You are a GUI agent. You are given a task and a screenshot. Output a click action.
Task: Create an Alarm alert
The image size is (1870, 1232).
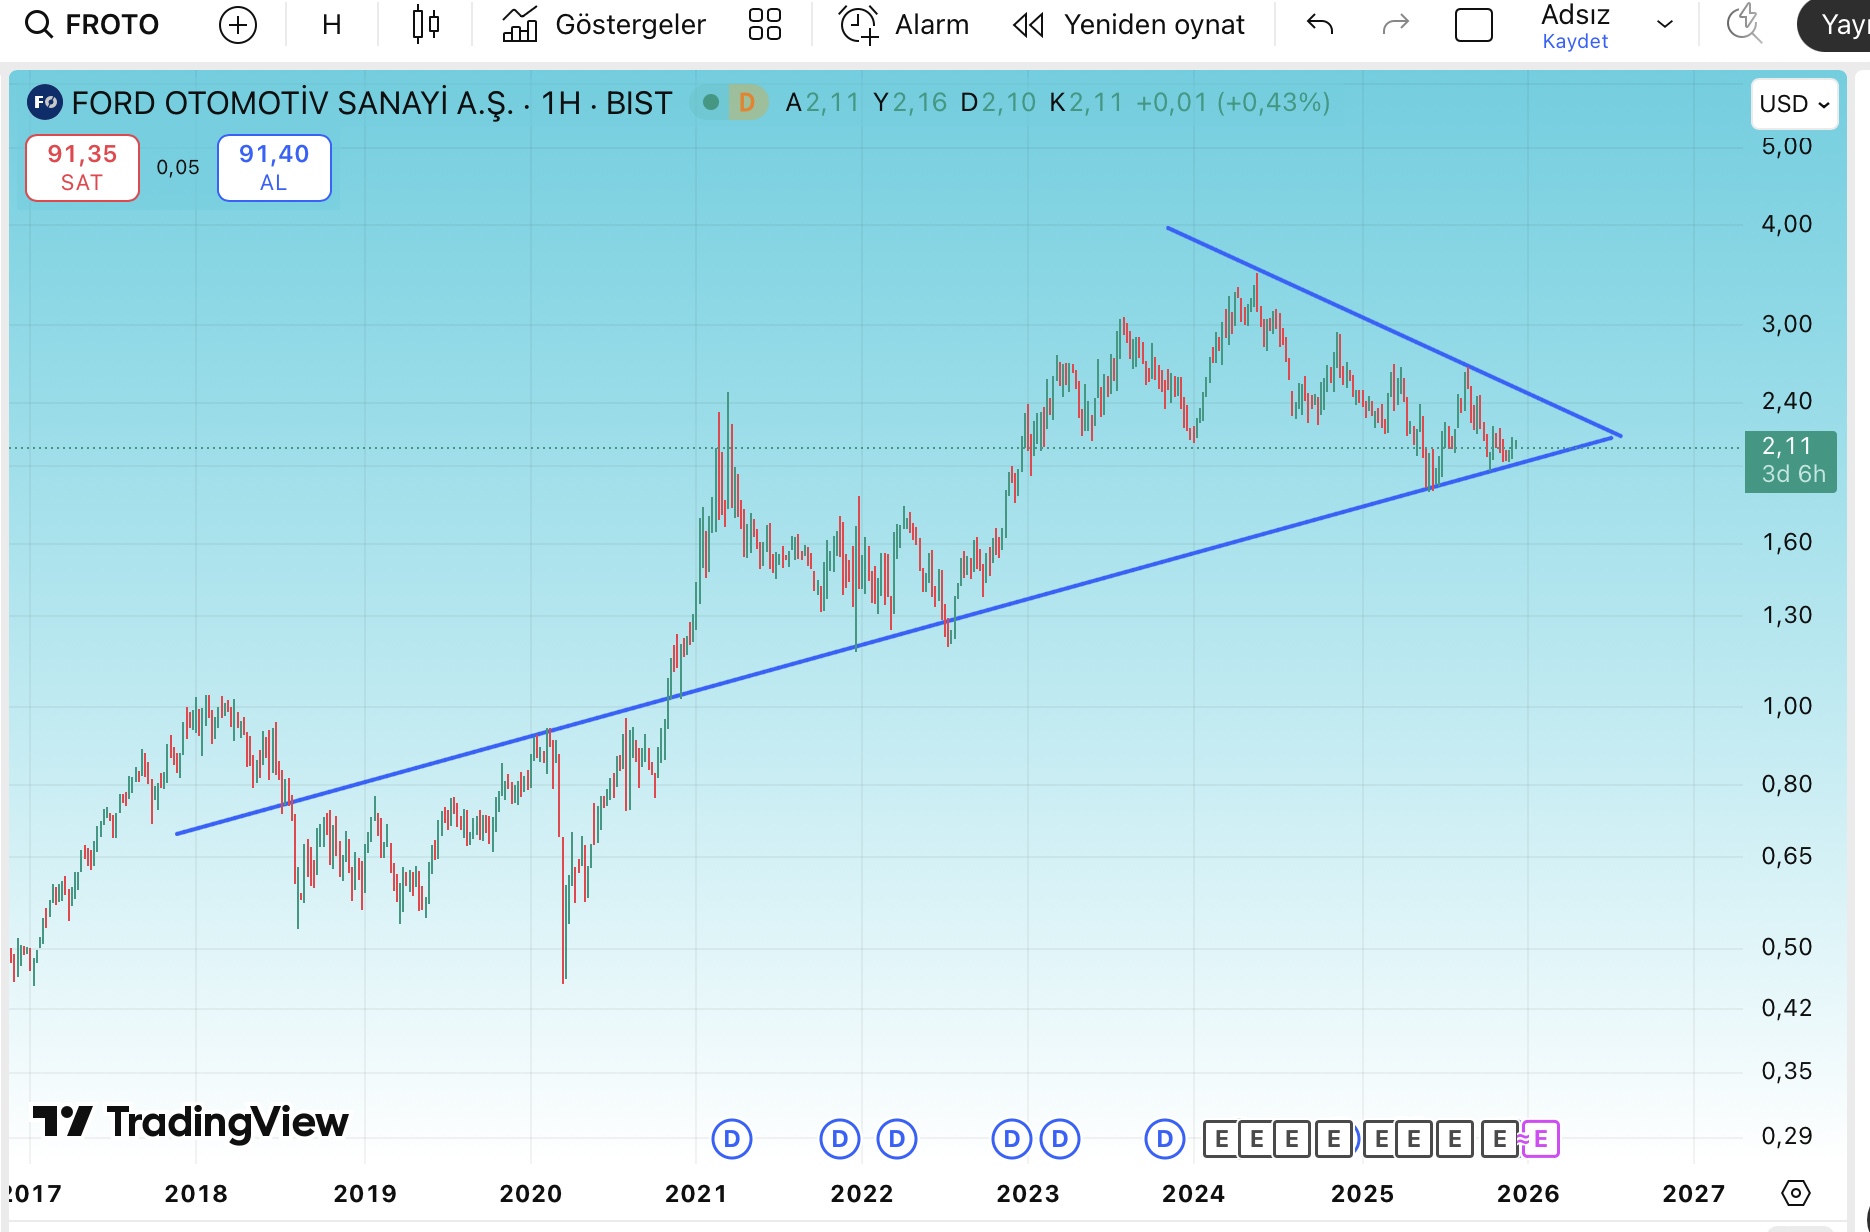tap(904, 24)
